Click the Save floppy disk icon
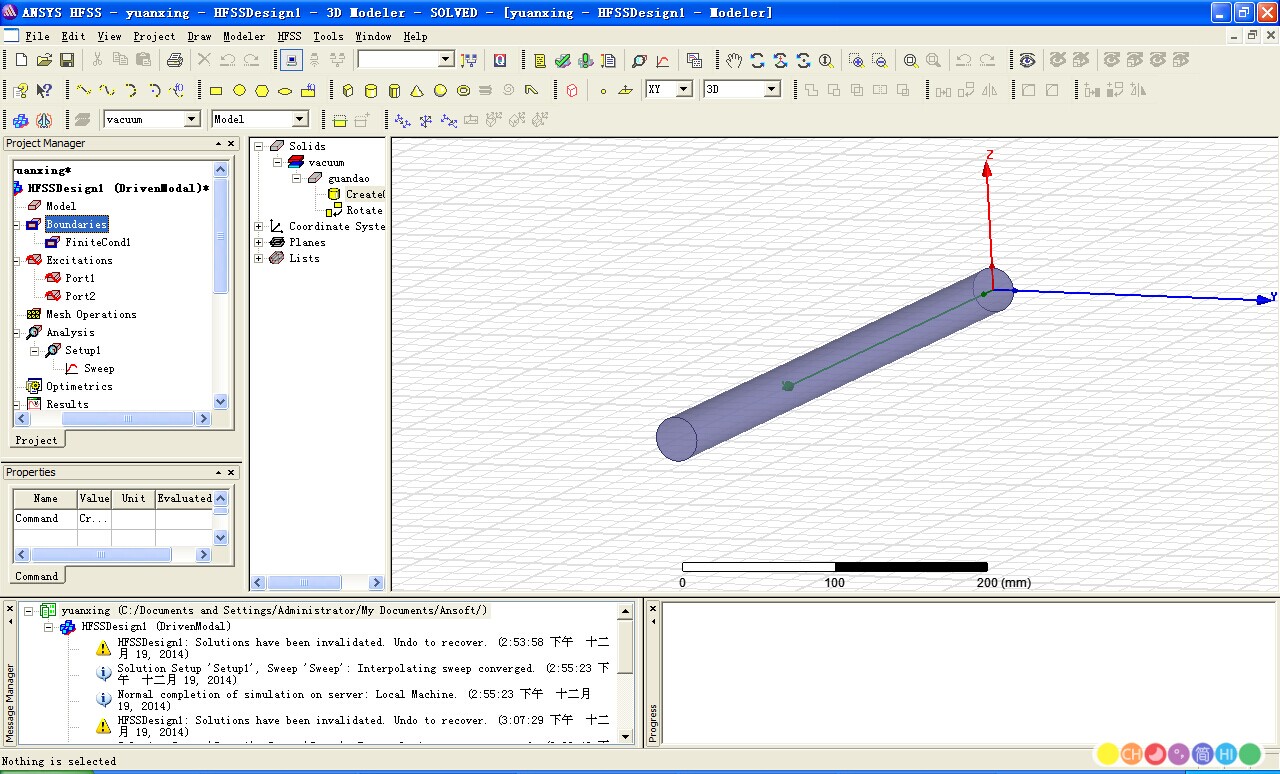The image size is (1280, 774). click(x=67, y=60)
